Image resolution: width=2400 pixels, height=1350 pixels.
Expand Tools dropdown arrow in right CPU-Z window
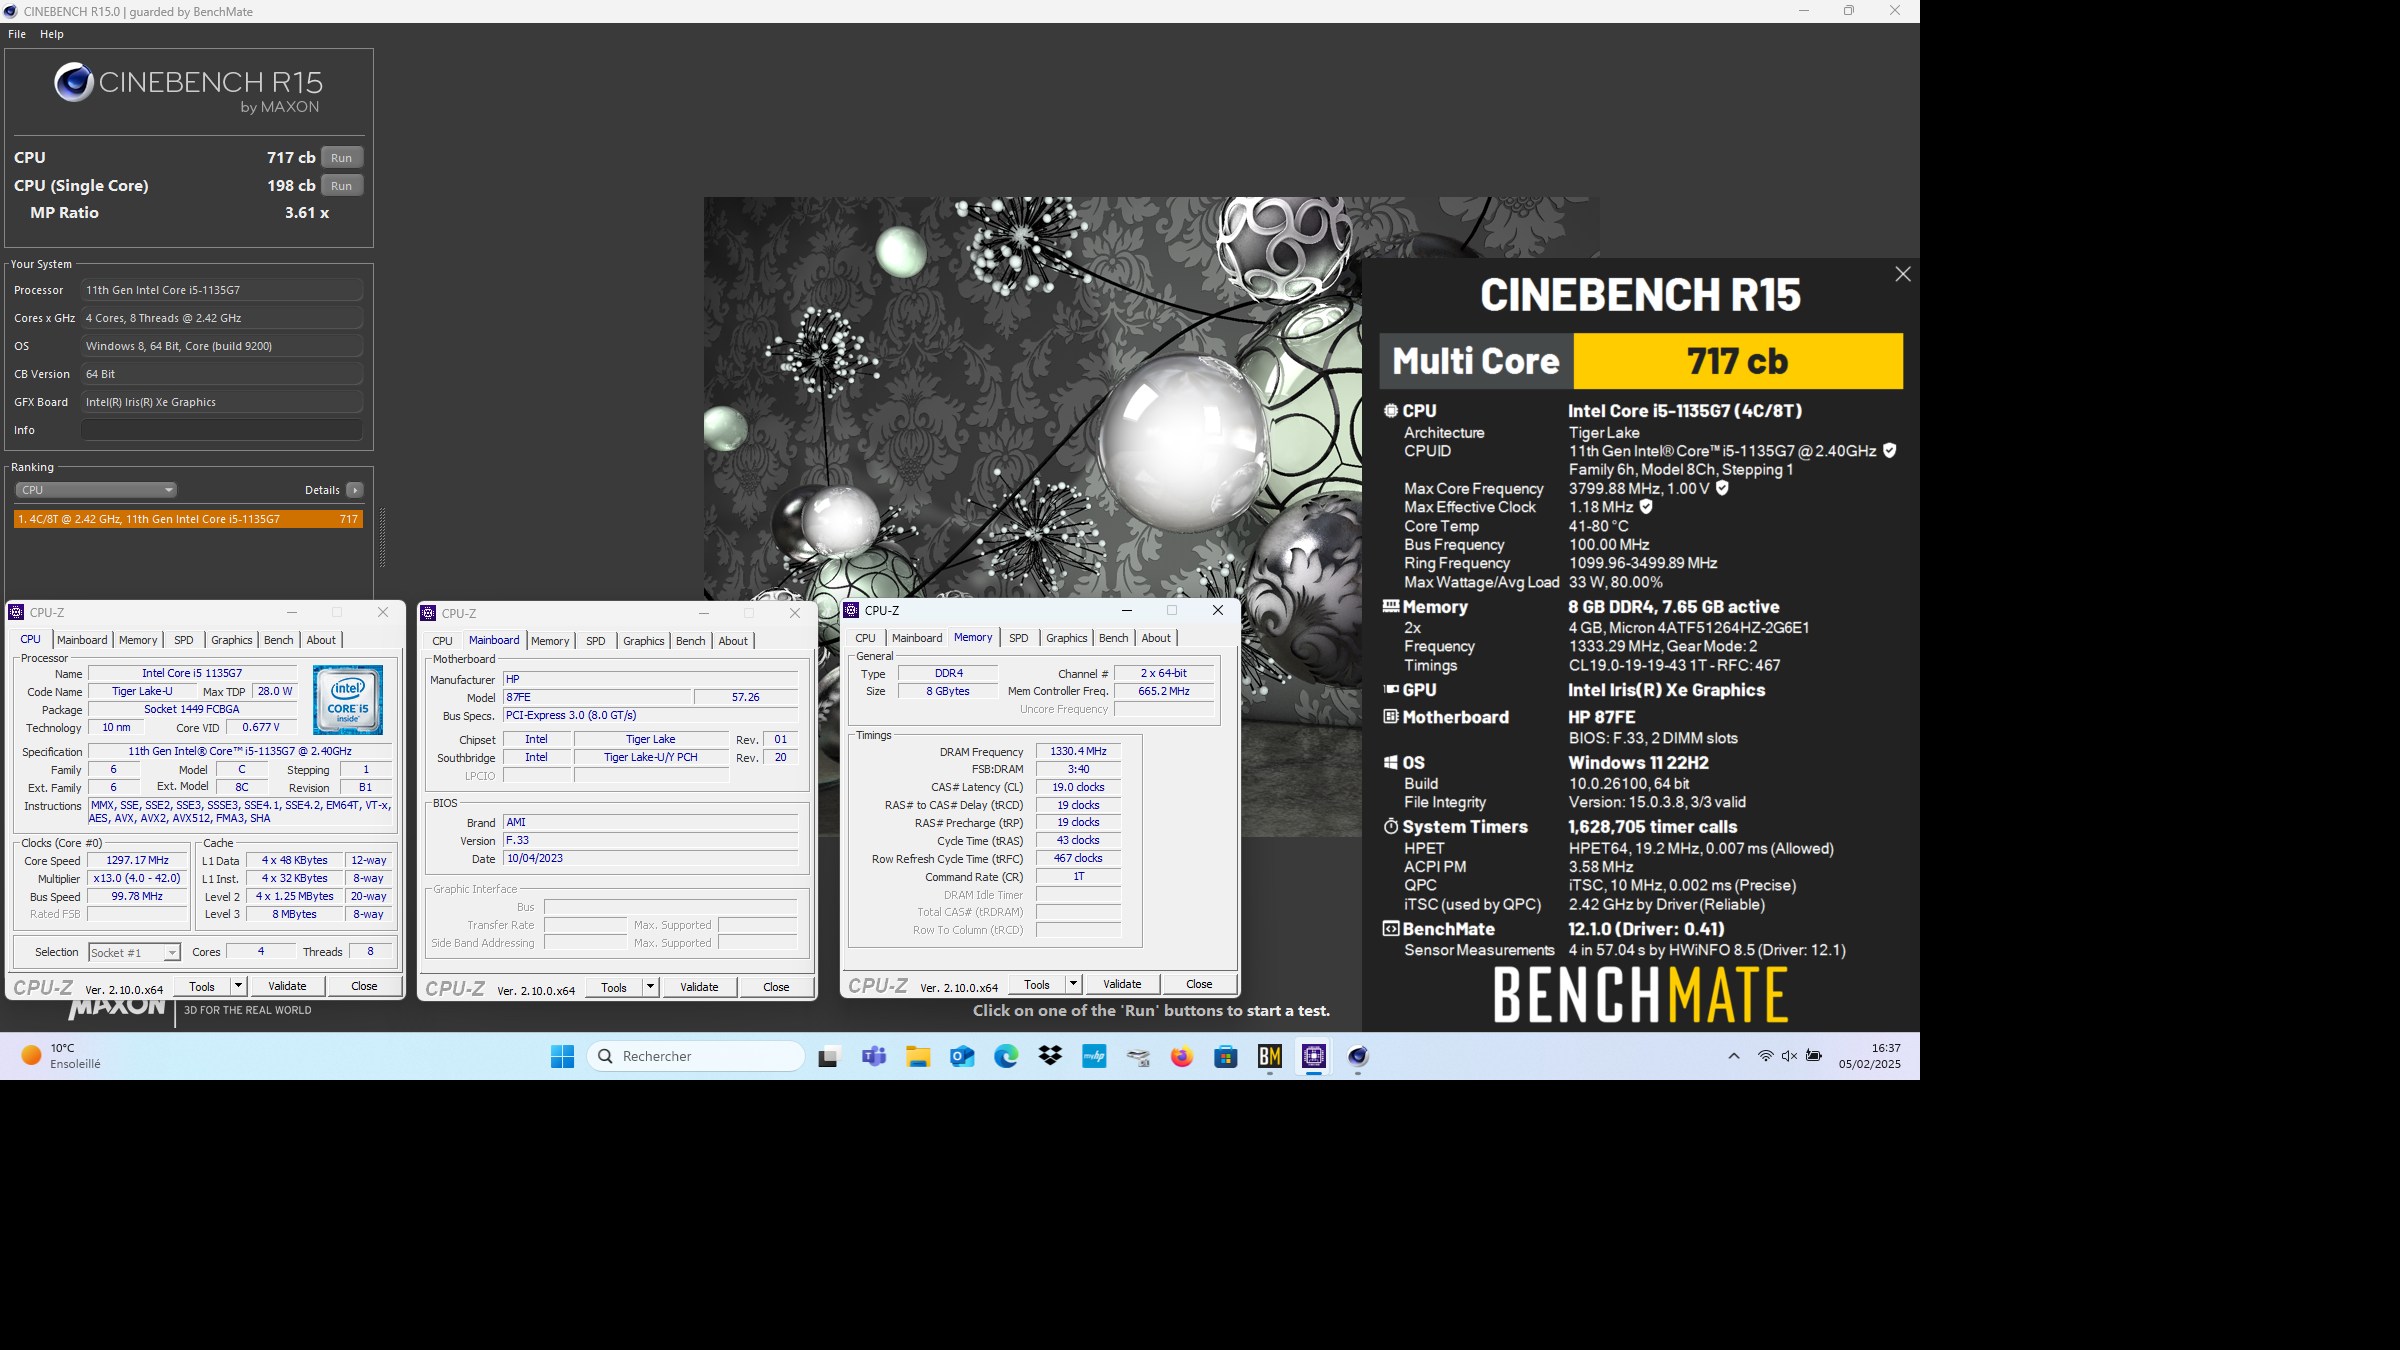1073,984
